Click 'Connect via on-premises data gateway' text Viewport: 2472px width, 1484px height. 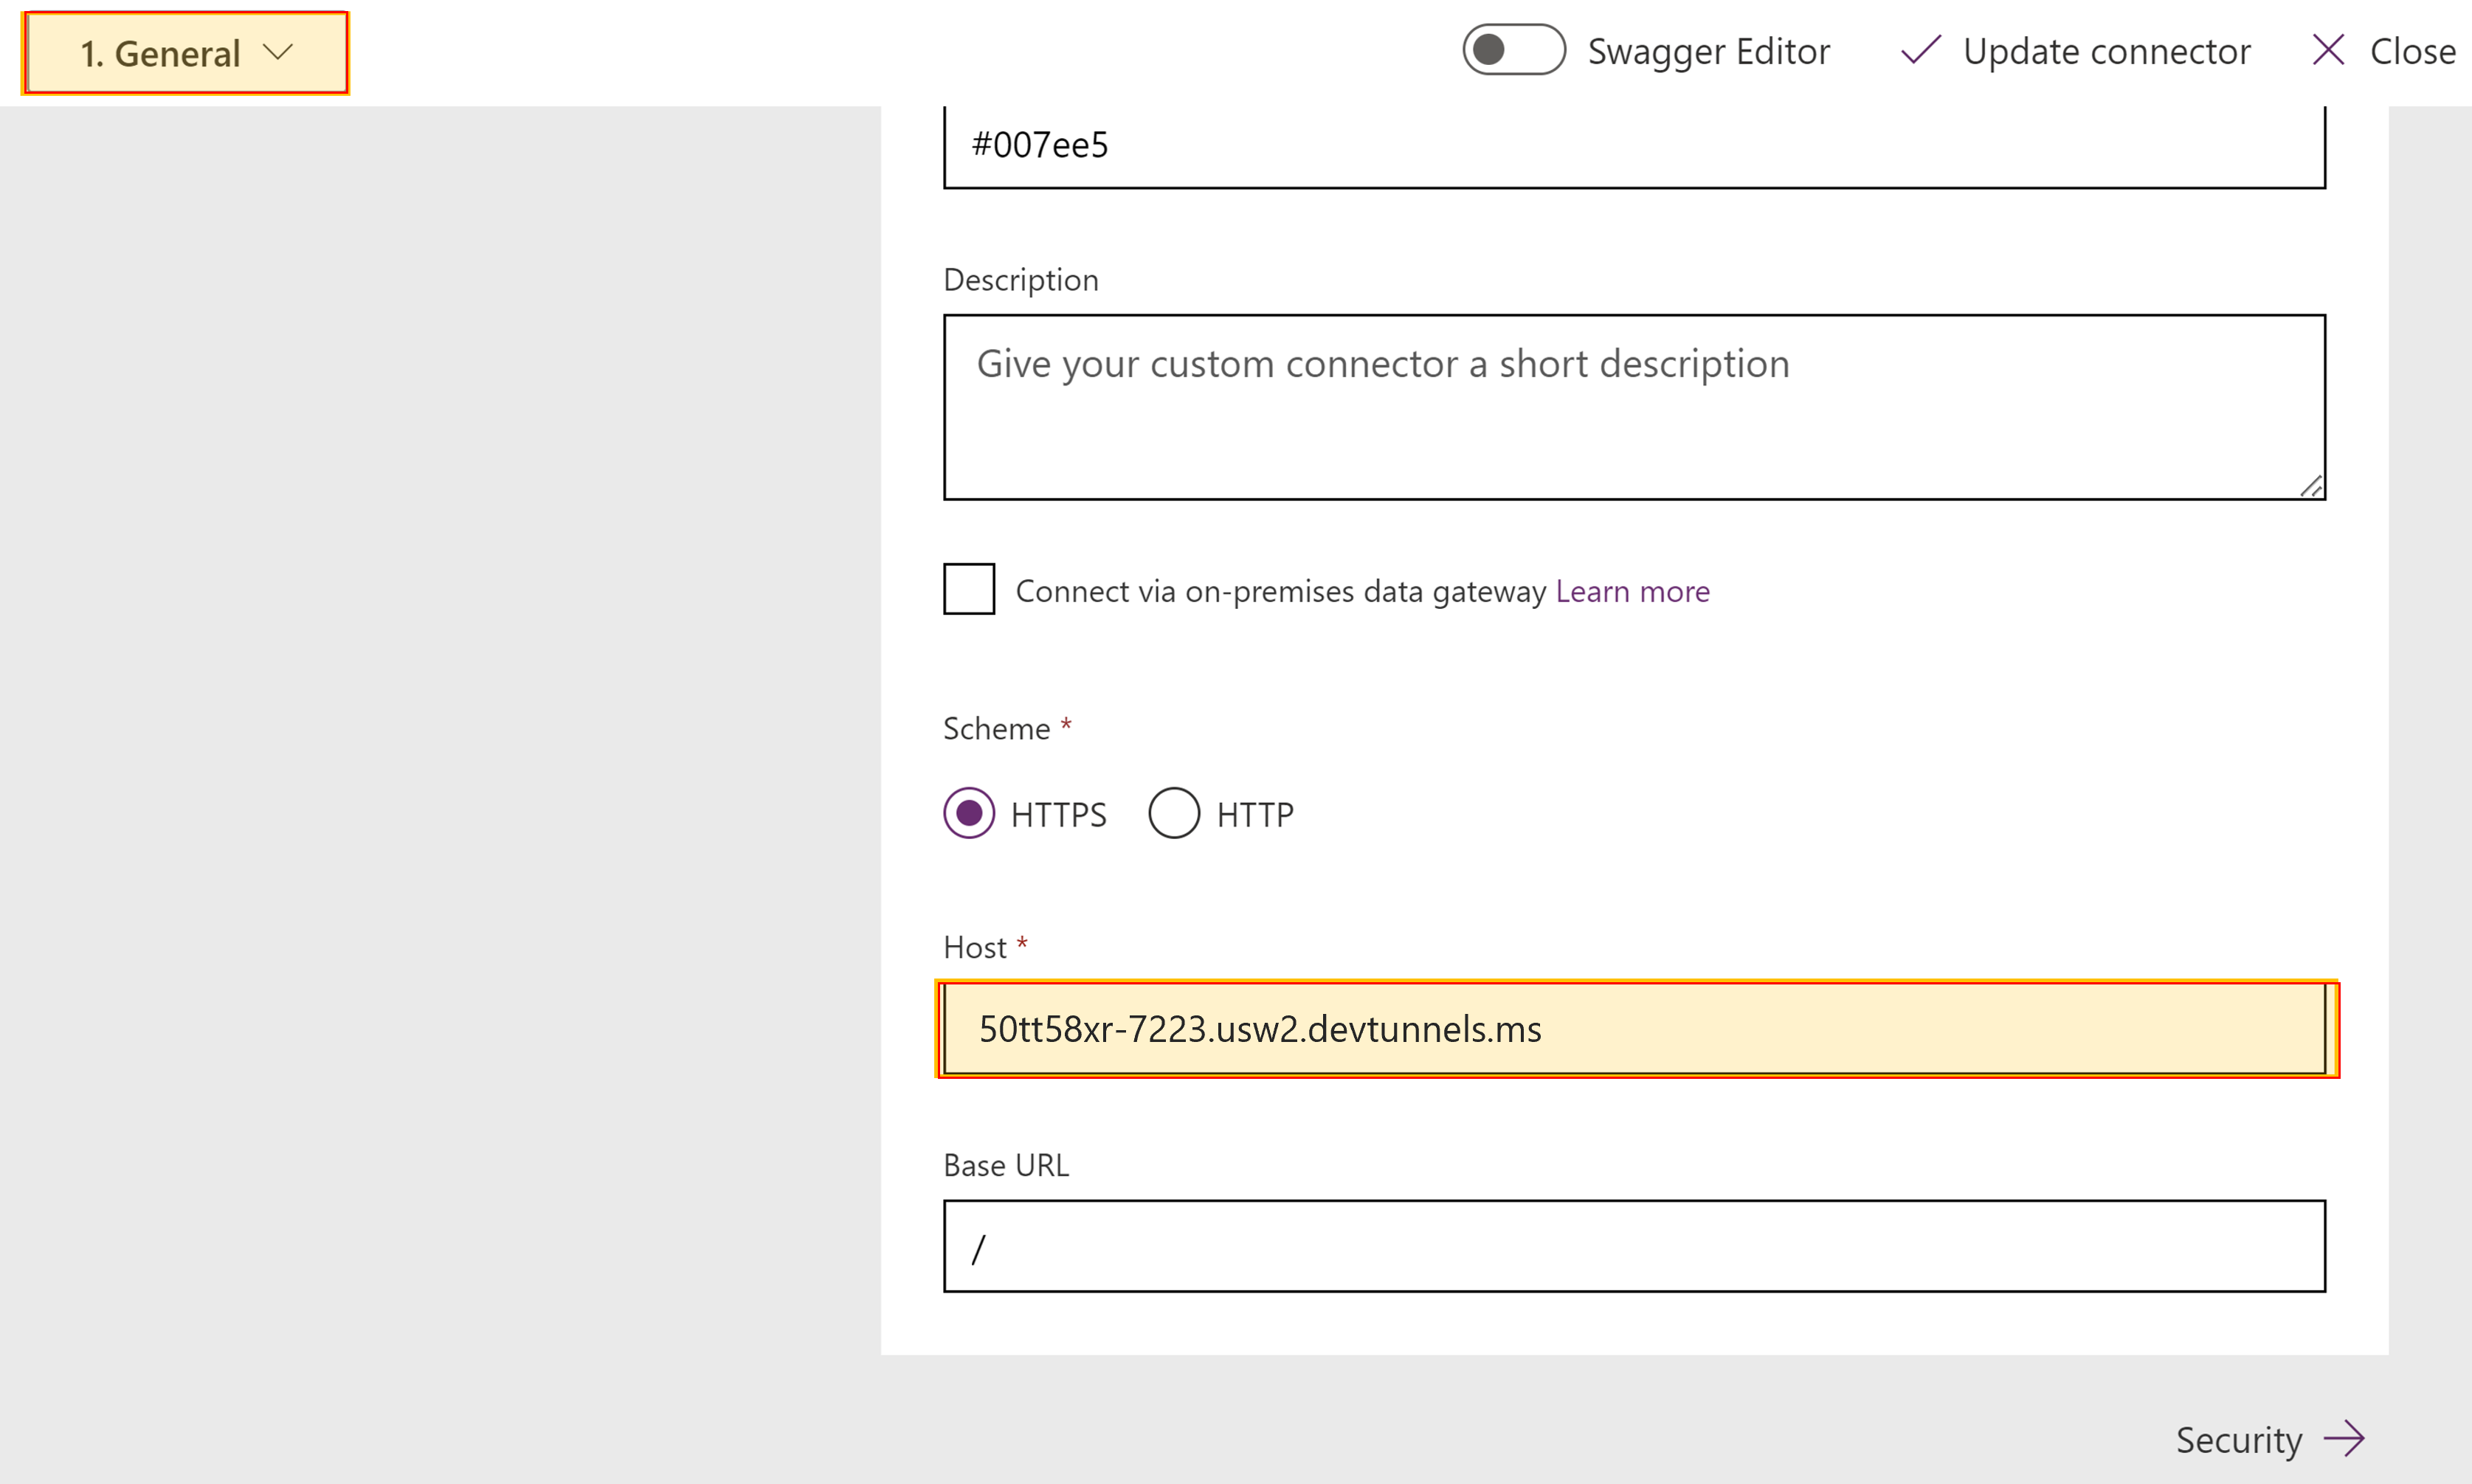1281,591
